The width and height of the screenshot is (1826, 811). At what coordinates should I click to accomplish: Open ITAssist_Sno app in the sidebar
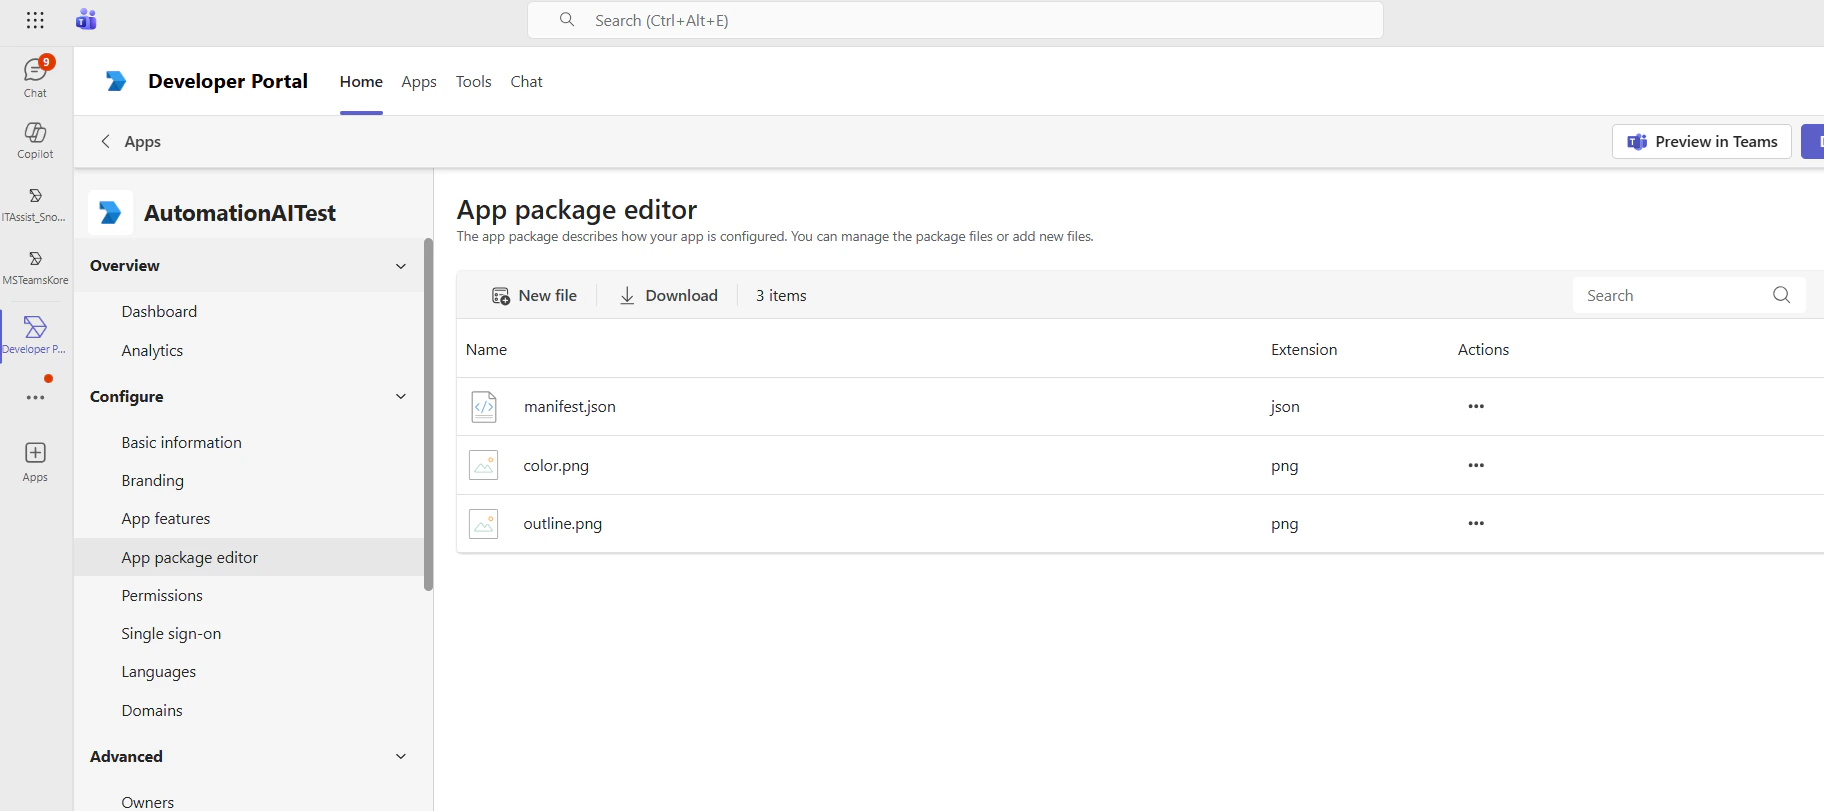(35, 204)
